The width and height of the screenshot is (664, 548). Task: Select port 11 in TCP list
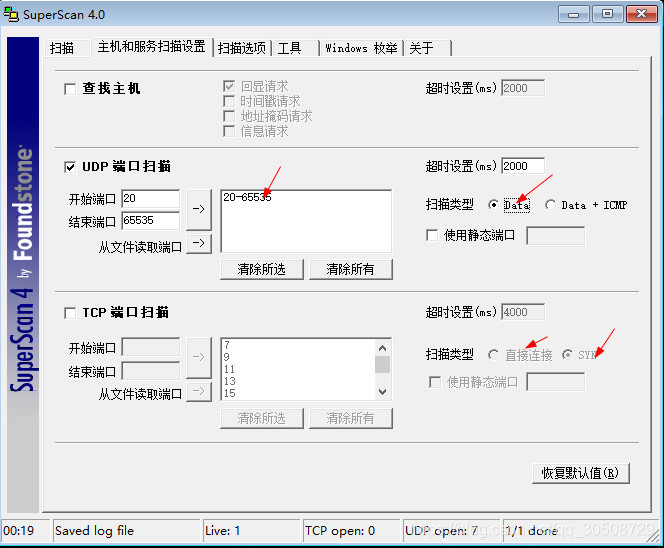pos(229,369)
